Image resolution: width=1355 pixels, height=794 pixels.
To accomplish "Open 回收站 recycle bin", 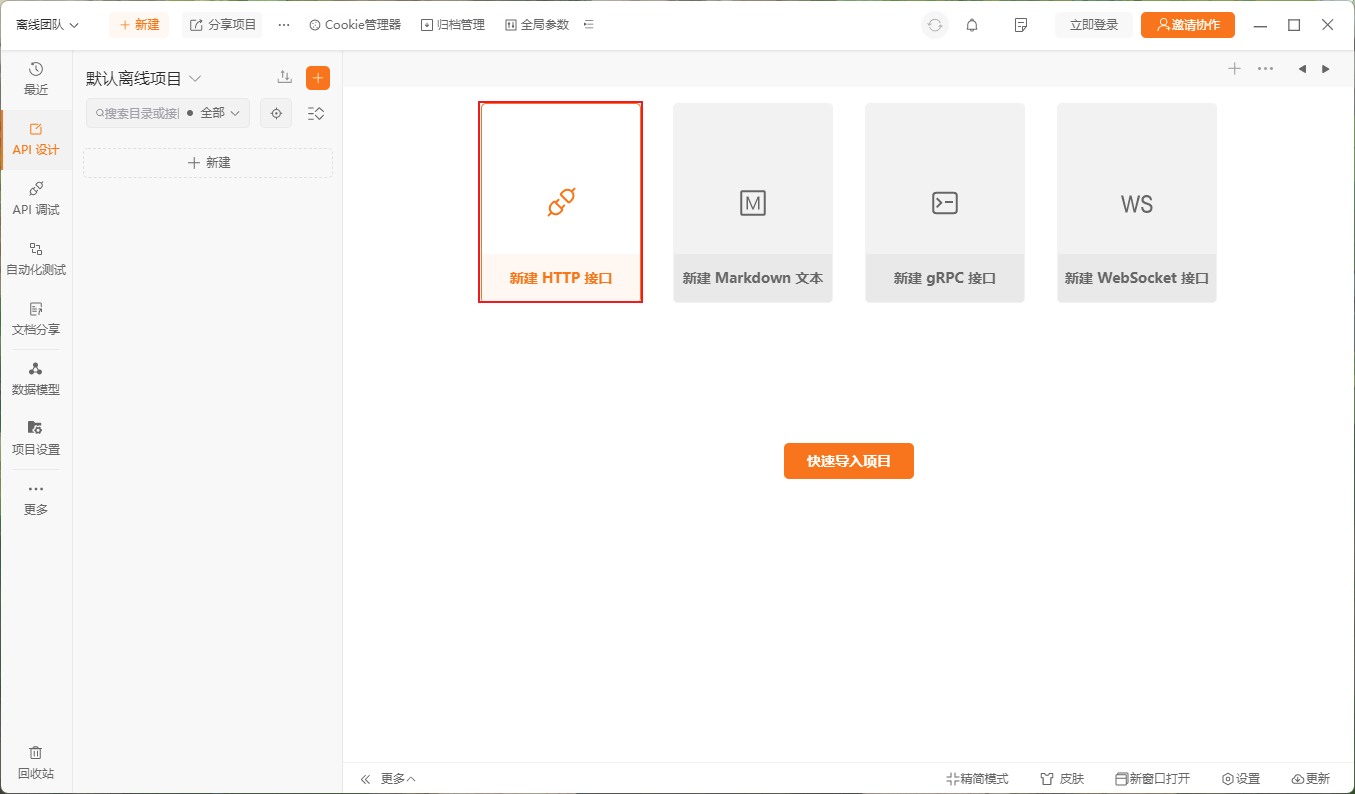I will [x=36, y=762].
